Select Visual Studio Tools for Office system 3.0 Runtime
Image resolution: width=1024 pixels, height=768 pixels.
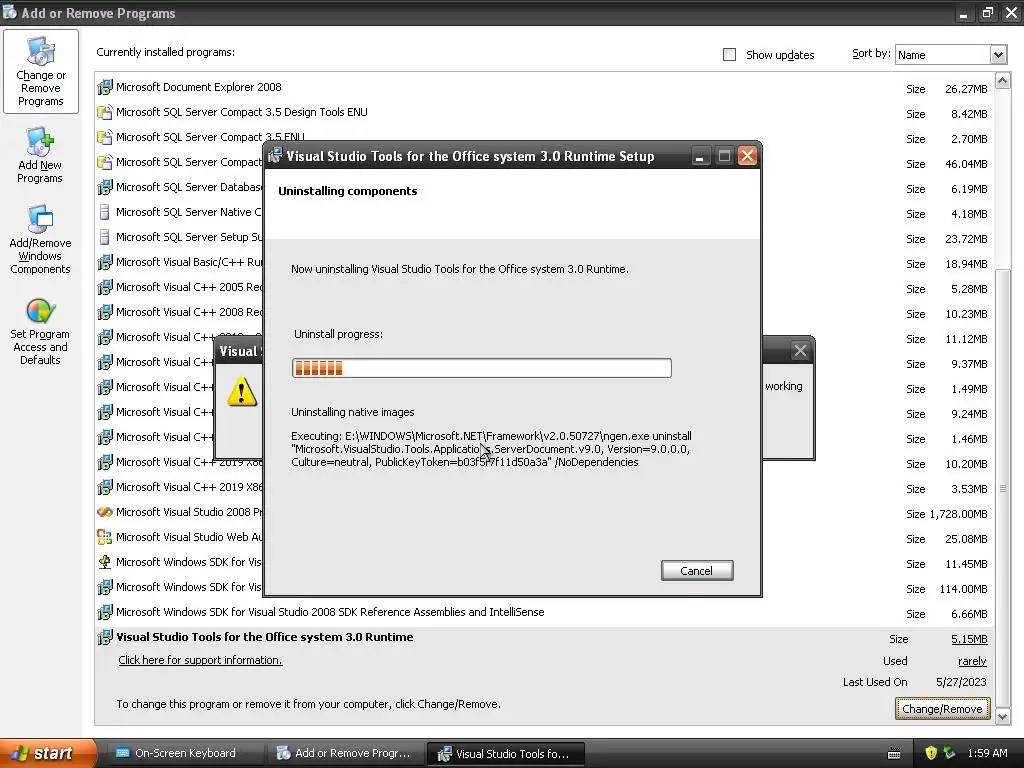click(264, 637)
